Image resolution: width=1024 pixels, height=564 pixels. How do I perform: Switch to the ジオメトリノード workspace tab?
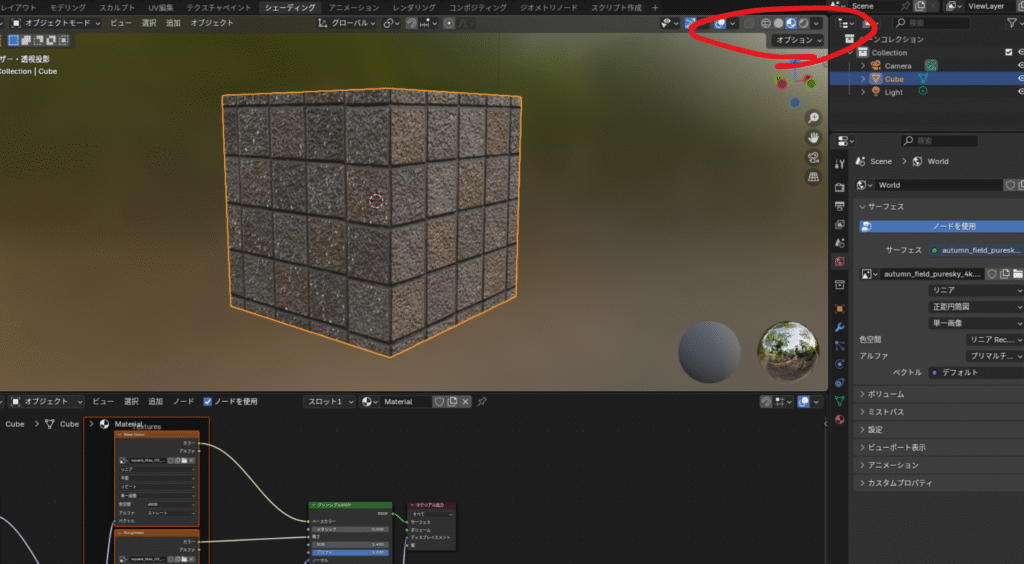tap(549, 7)
